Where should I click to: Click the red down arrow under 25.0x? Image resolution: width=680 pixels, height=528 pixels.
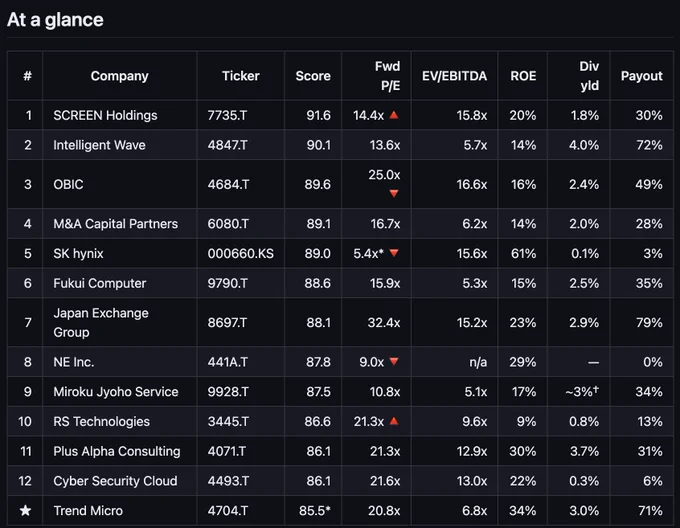pos(394,193)
